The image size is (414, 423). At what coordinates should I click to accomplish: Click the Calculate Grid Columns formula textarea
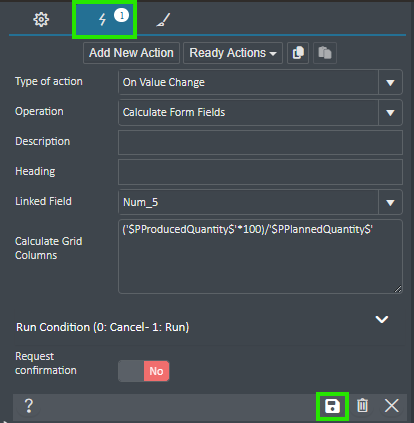pyautogui.click(x=260, y=256)
